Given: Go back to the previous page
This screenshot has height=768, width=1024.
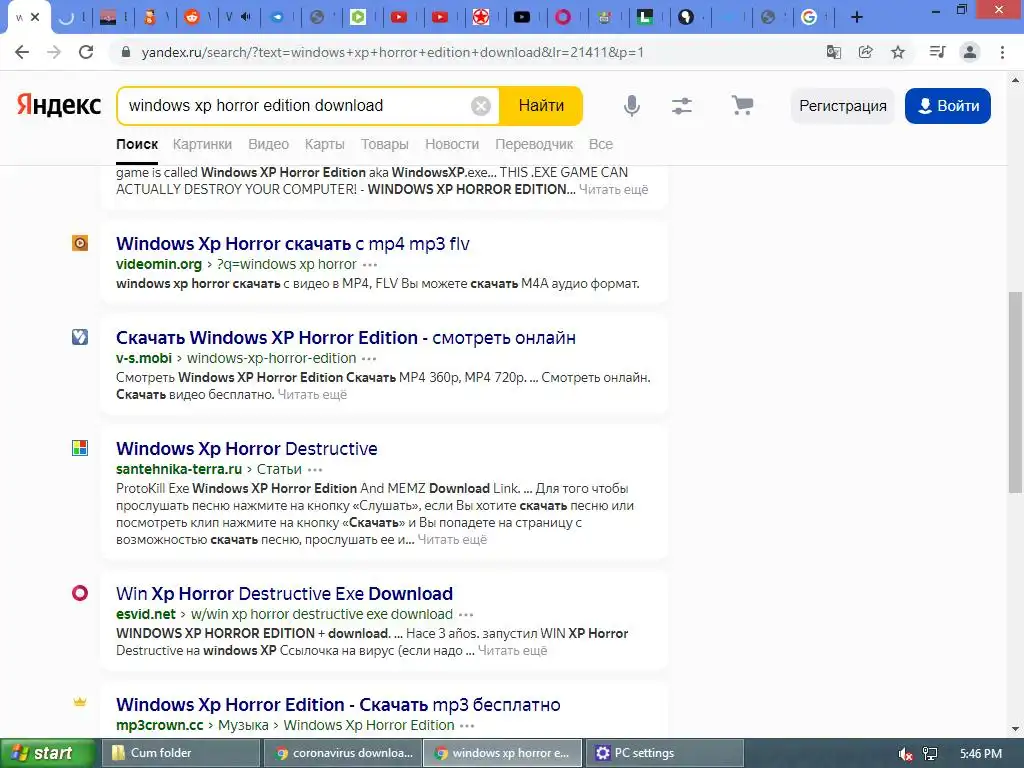Looking at the screenshot, I should tap(22, 52).
